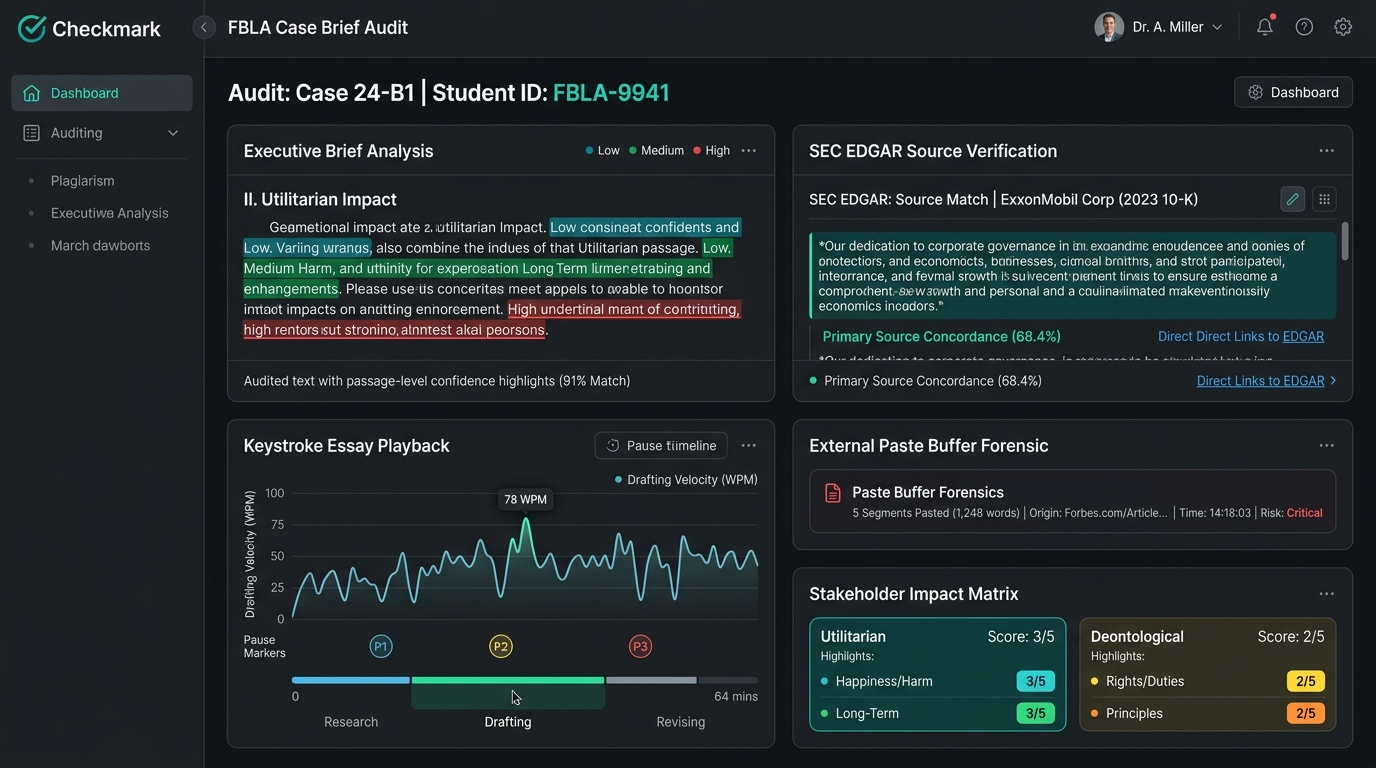Open the settings gear in the header
This screenshot has height=768, width=1376.
1343,27
